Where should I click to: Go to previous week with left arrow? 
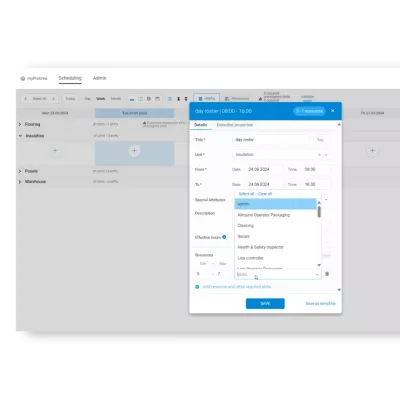pos(26,99)
